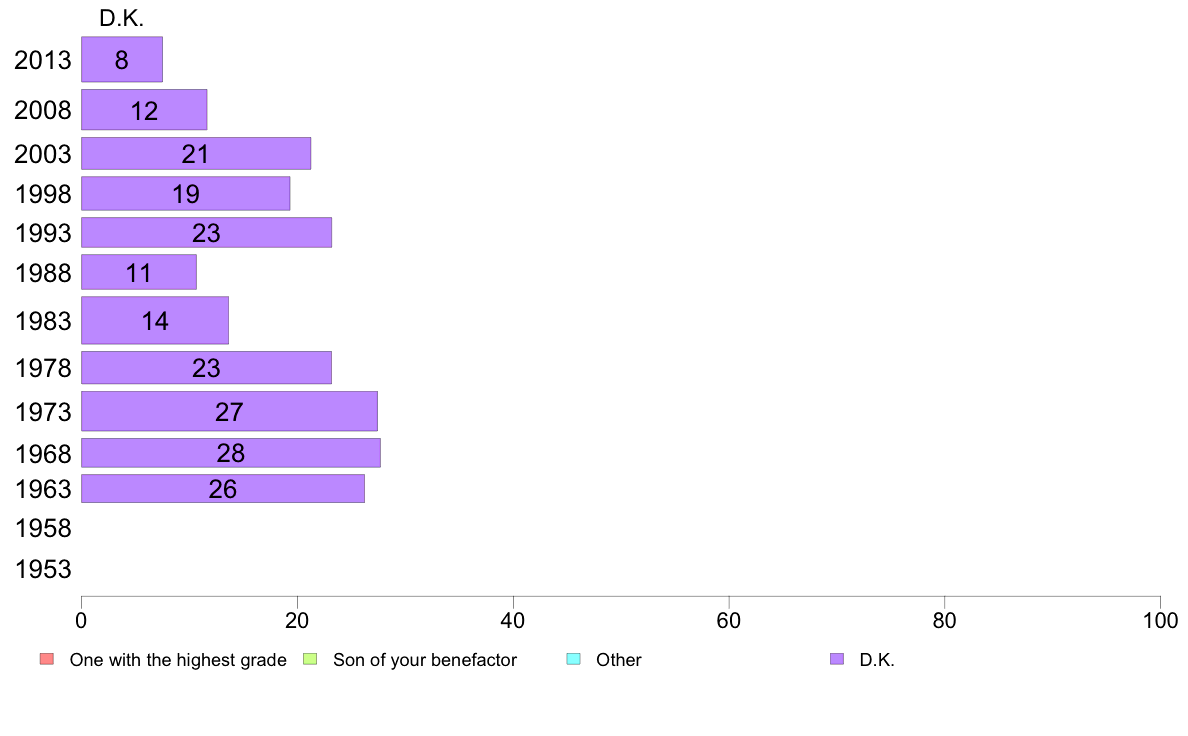Click the 1958 year label
Screen dimensions: 1188x736
tap(43, 528)
